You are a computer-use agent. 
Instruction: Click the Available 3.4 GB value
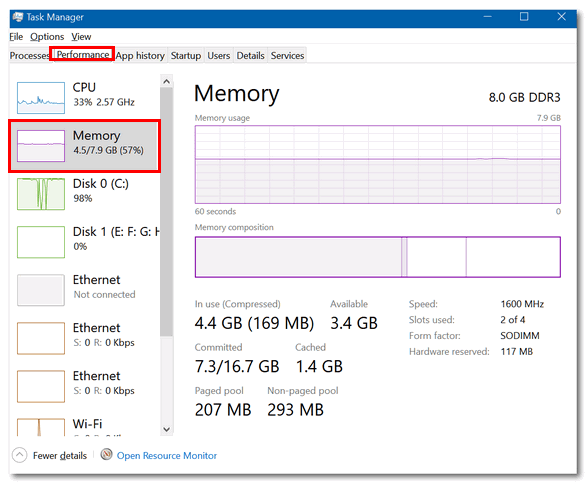click(354, 323)
